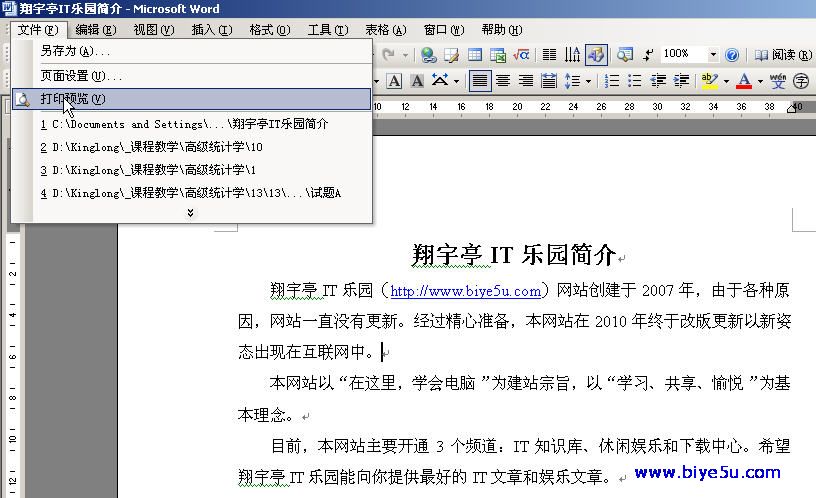The width and height of the screenshot is (816, 498).
Task: Open the Tables and Borders toolbar icon
Action: 451,55
